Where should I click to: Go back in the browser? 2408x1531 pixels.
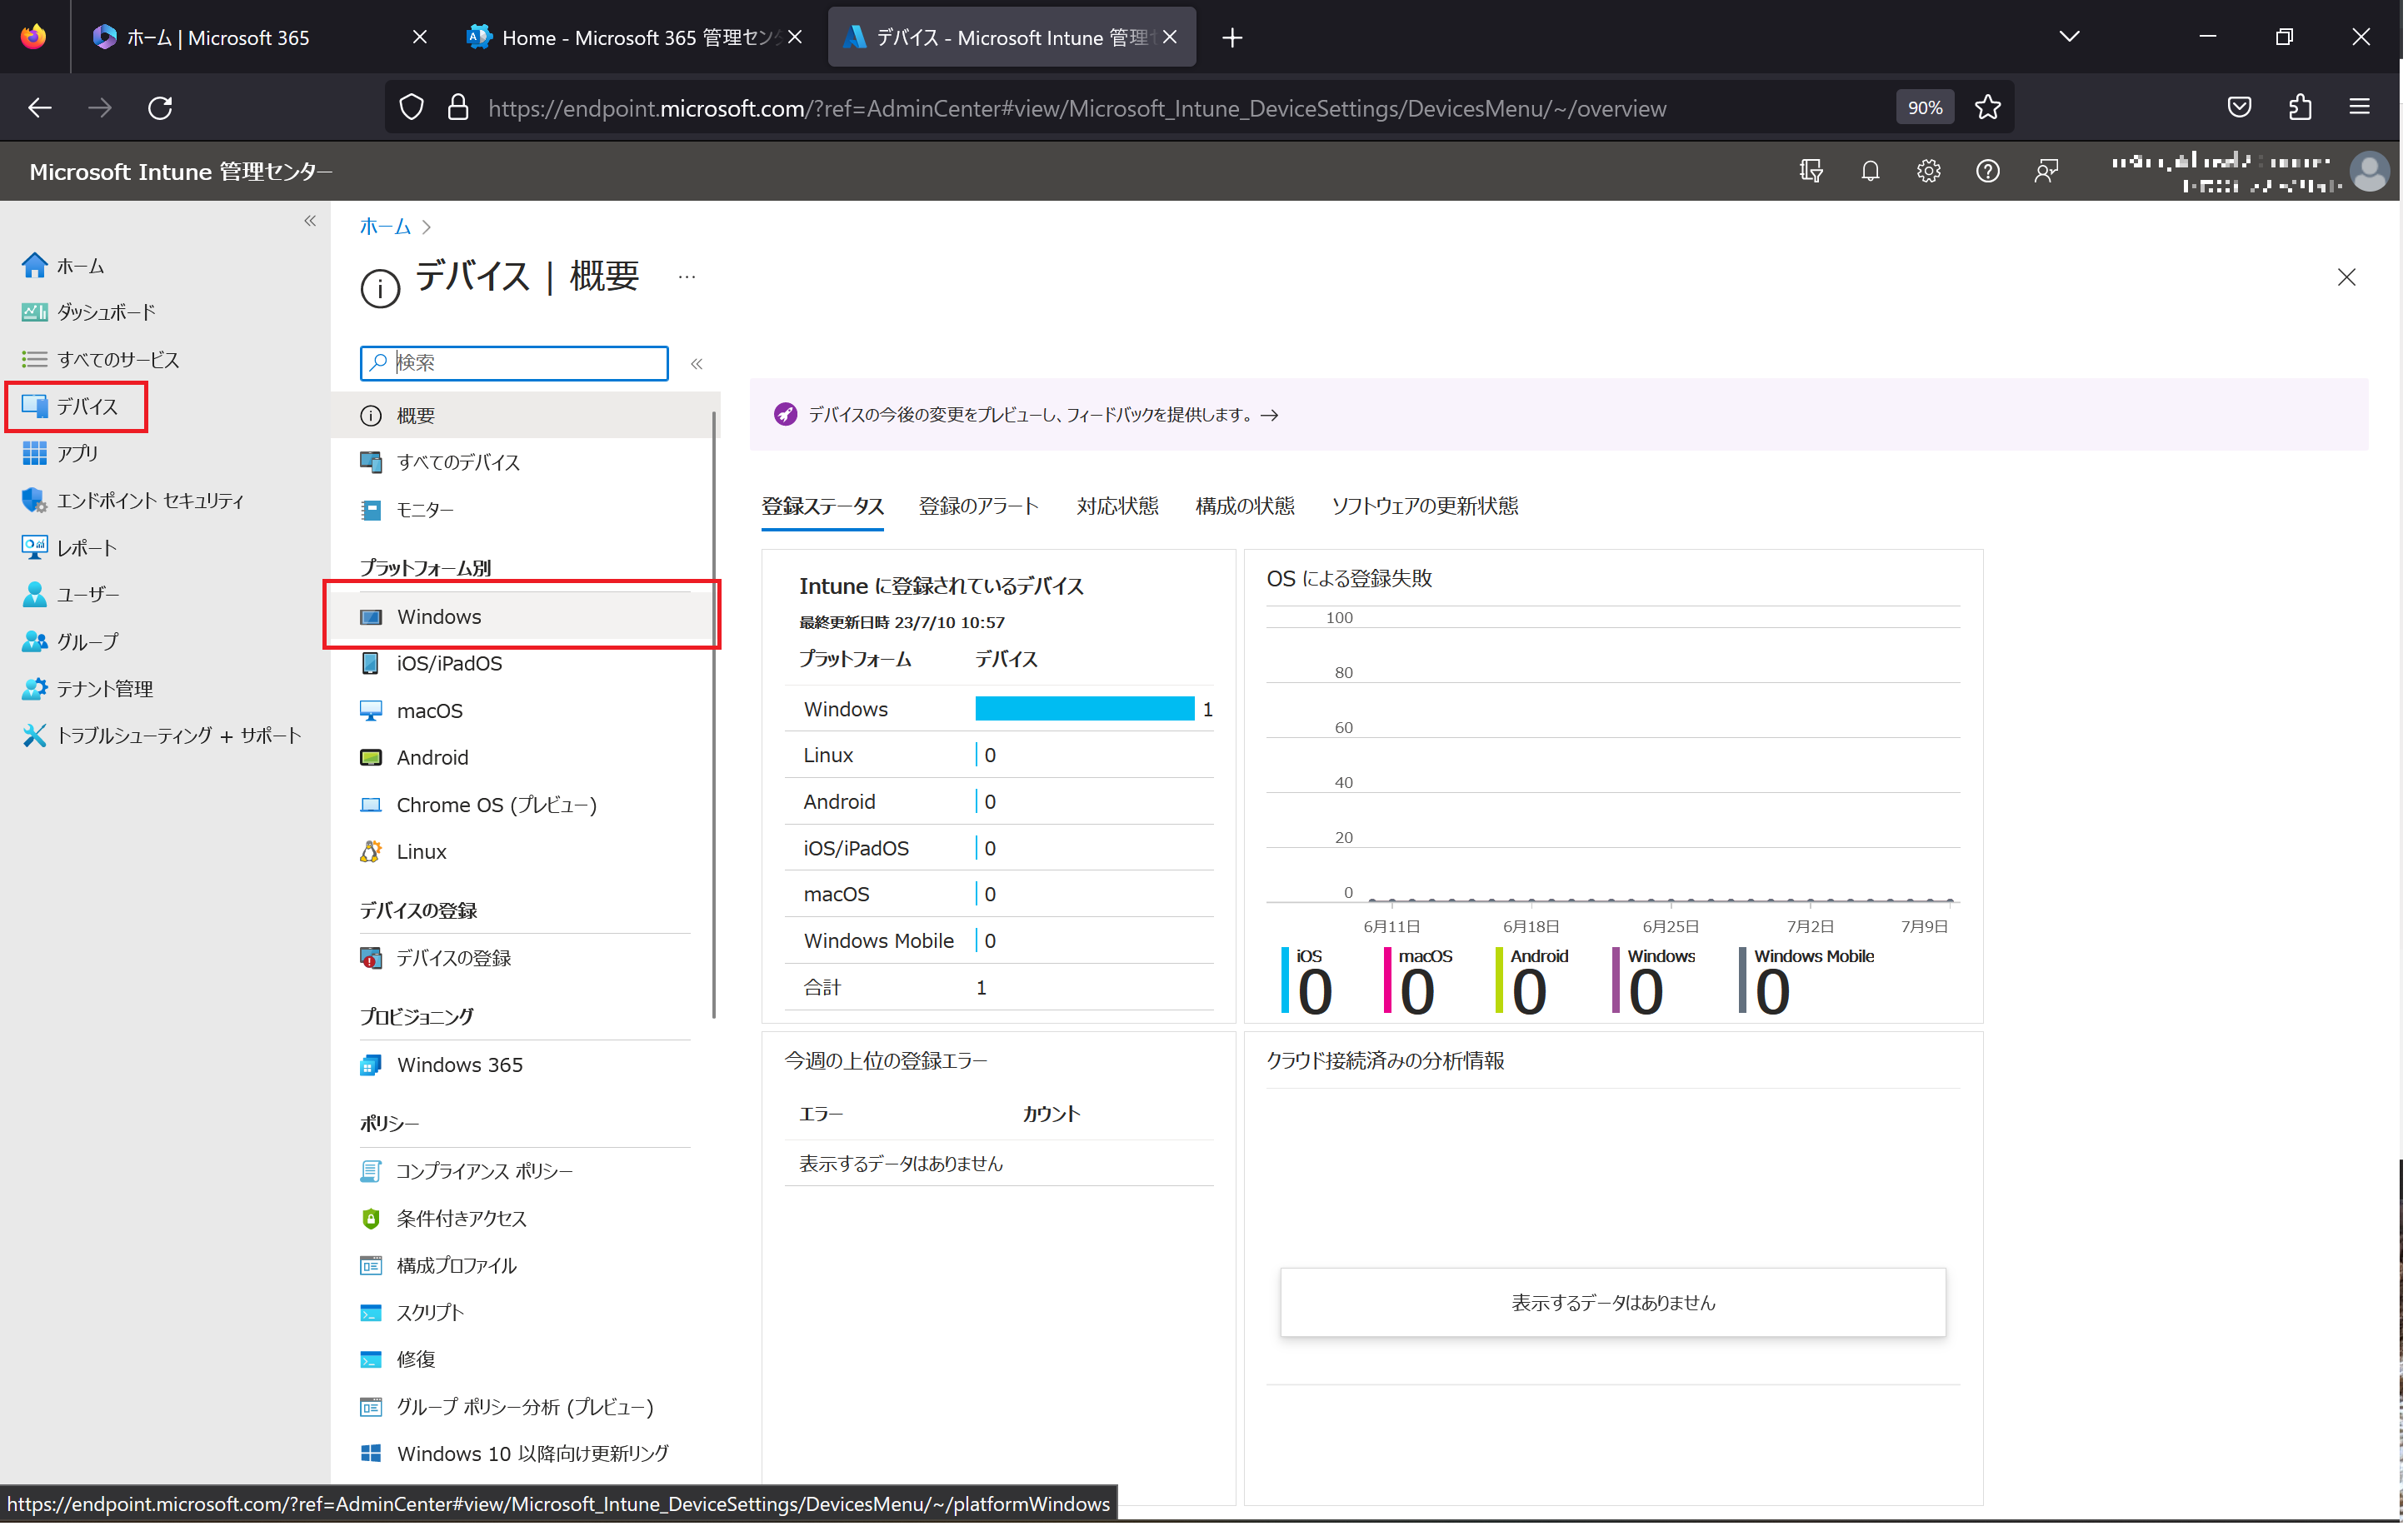click(x=40, y=108)
